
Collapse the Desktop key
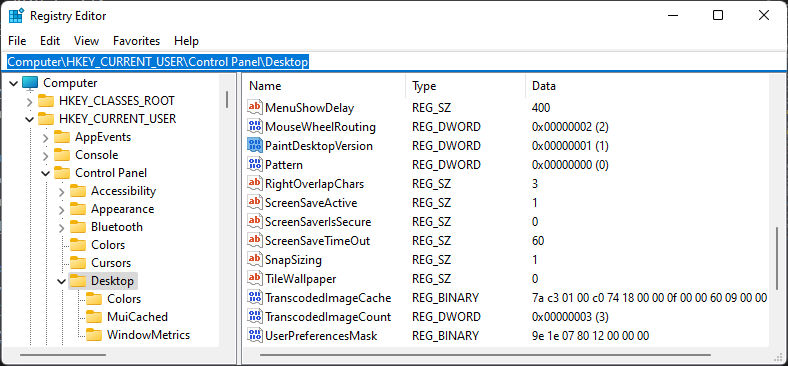[x=61, y=282]
